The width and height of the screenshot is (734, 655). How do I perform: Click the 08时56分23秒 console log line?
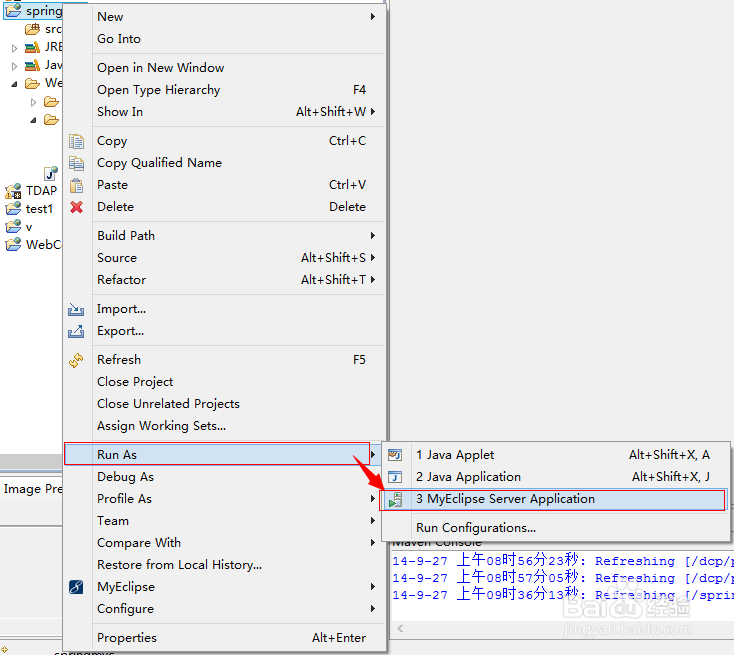pos(563,560)
